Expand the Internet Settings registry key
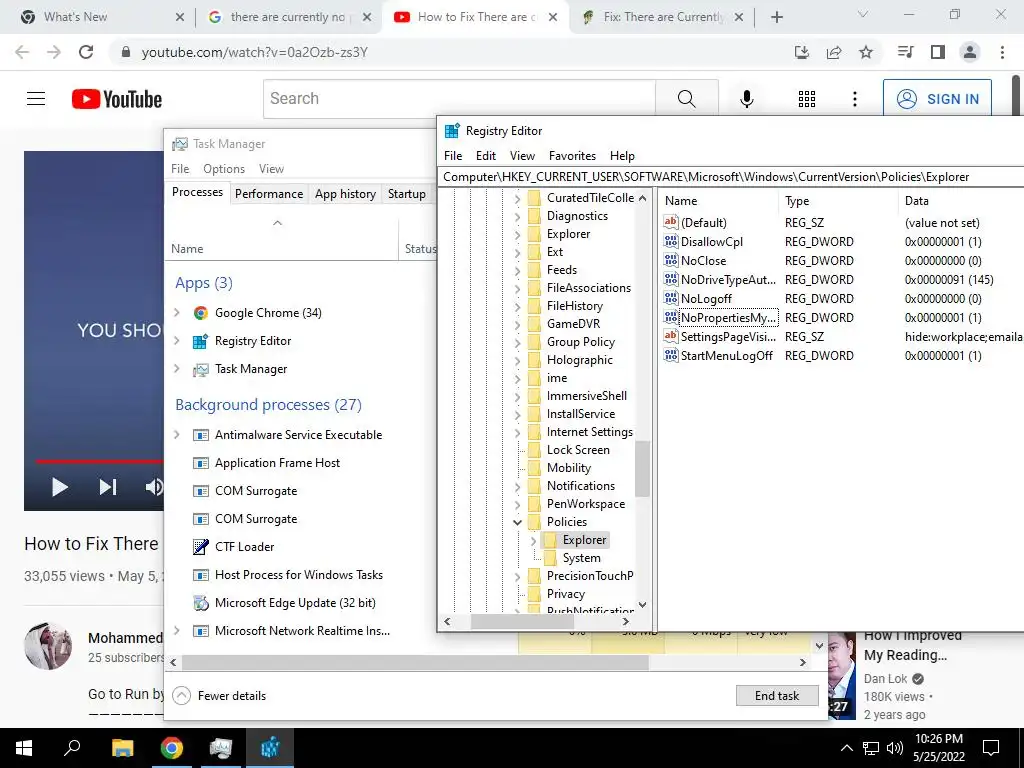This screenshot has height=768, width=1024. tap(517, 432)
